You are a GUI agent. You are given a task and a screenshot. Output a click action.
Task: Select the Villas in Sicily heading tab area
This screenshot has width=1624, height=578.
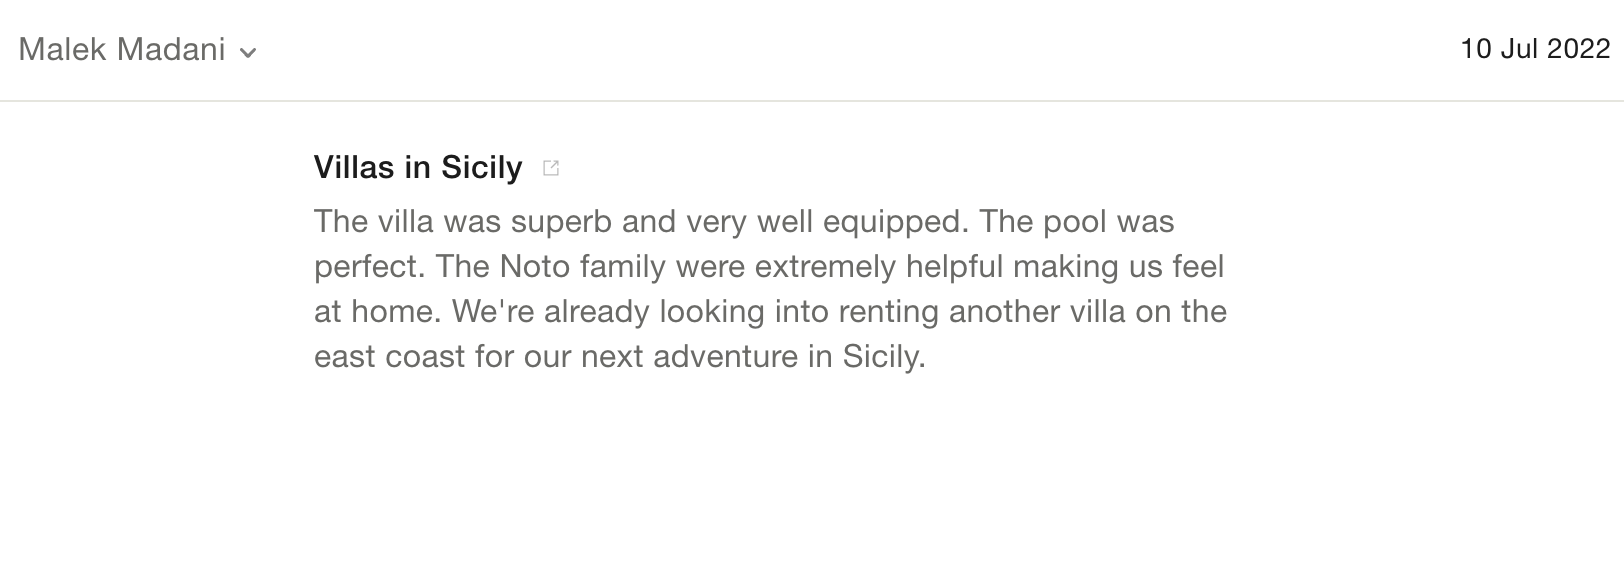pyautogui.click(x=416, y=167)
